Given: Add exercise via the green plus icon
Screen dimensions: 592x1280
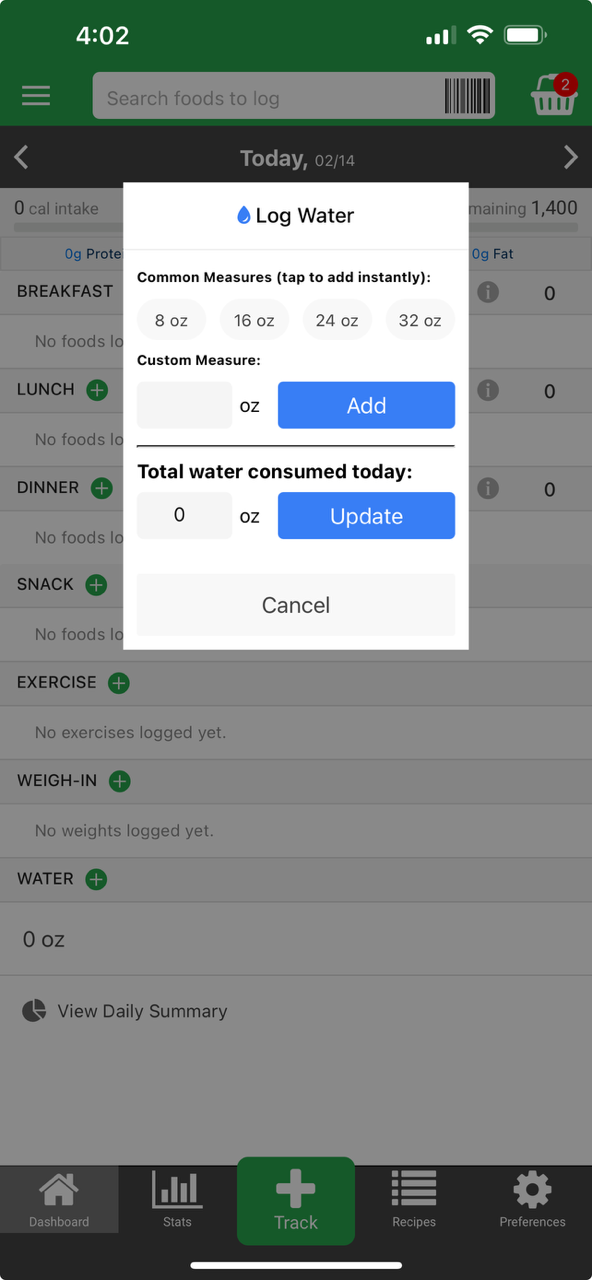Looking at the screenshot, I should (118, 683).
